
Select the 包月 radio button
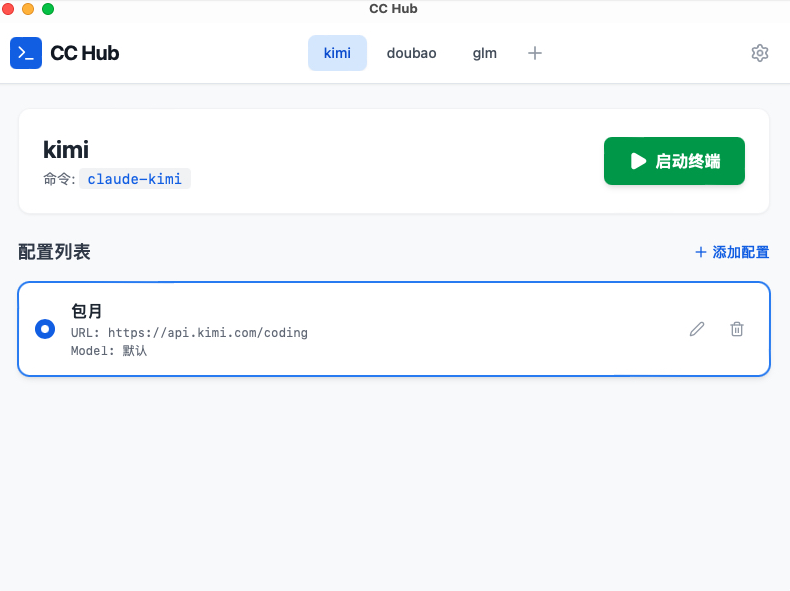point(45,329)
